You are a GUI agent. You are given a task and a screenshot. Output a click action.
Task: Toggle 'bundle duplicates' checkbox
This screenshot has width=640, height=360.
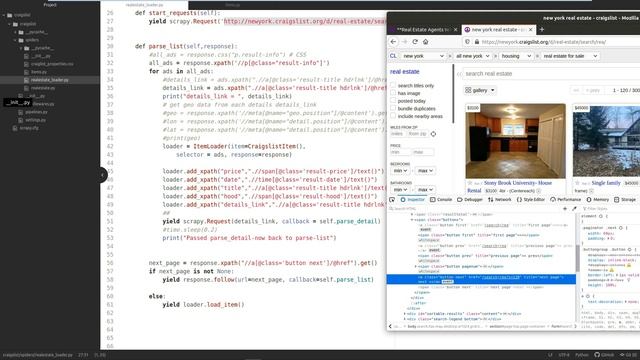click(393, 108)
